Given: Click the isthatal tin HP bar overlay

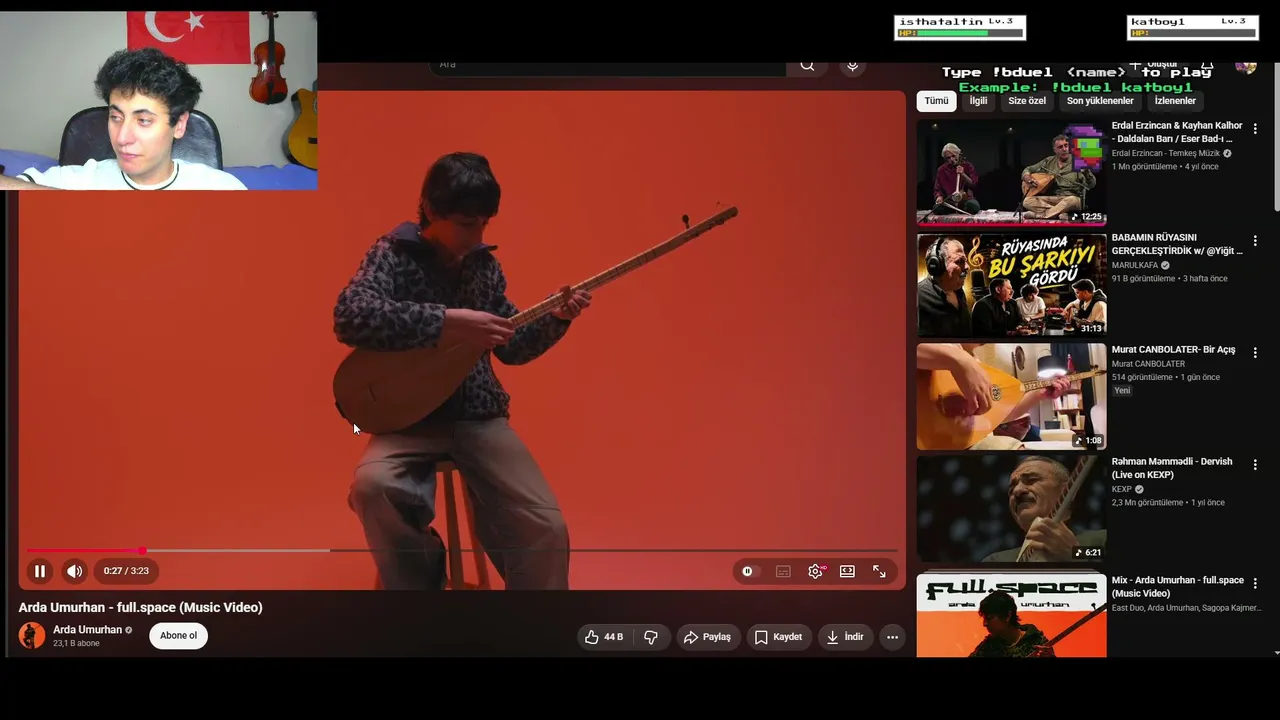Looking at the screenshot, I should point(960,28).
